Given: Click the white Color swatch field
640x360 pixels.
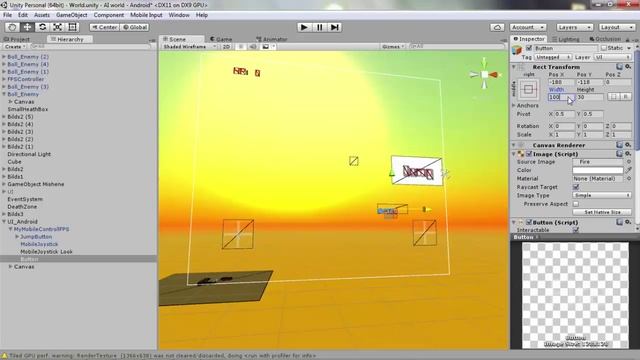Looking at the screenshot, I should (x=598, y=170).
